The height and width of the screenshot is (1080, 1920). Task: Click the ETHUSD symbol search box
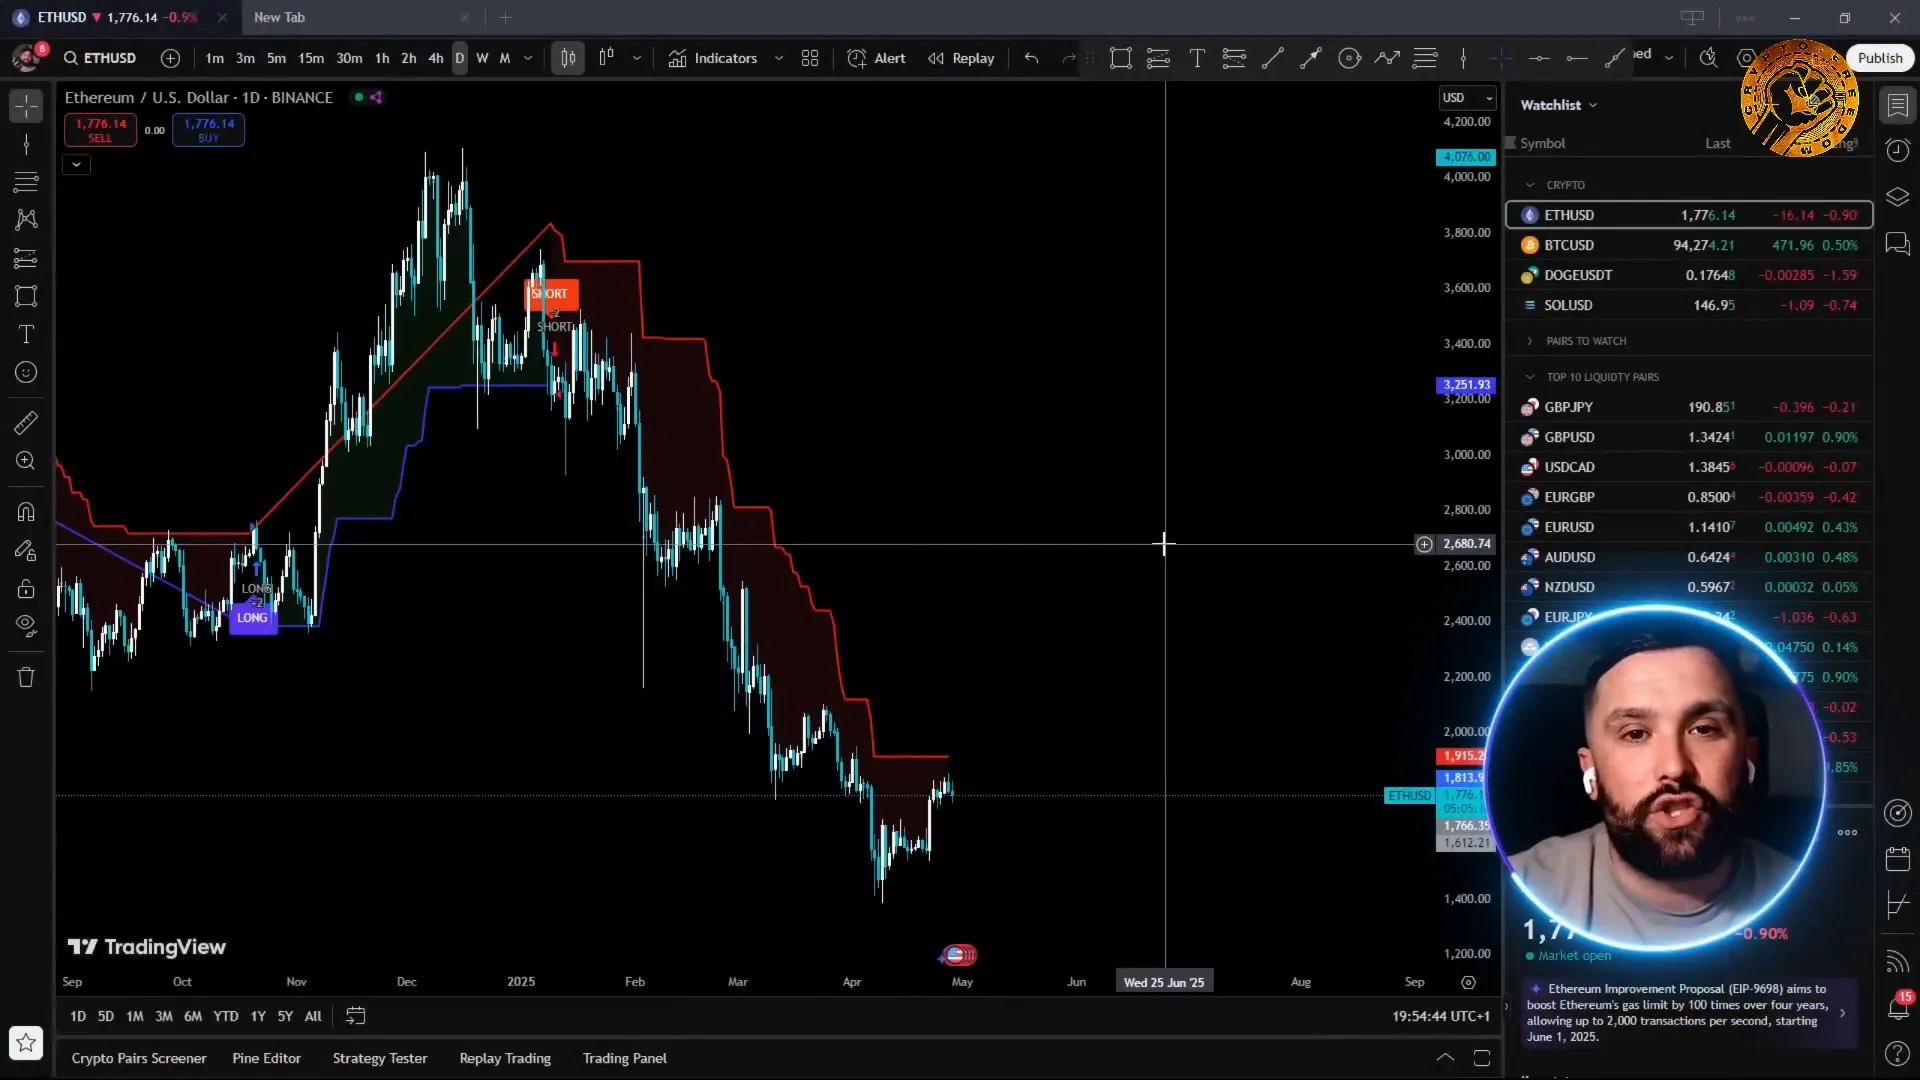(x=100, y=58)
